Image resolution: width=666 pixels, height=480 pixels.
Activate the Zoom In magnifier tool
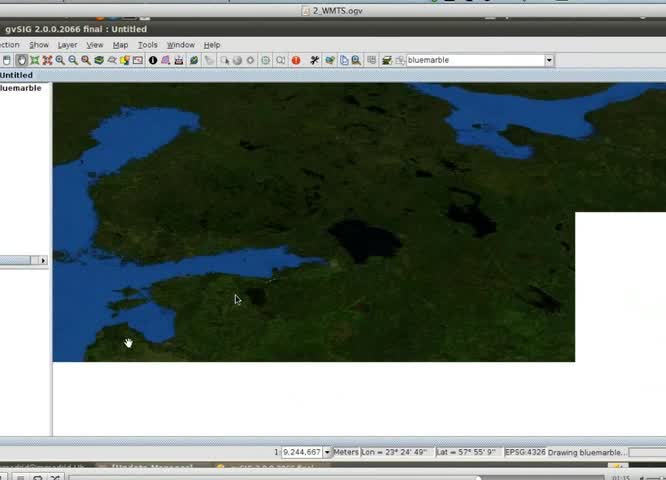60,60
